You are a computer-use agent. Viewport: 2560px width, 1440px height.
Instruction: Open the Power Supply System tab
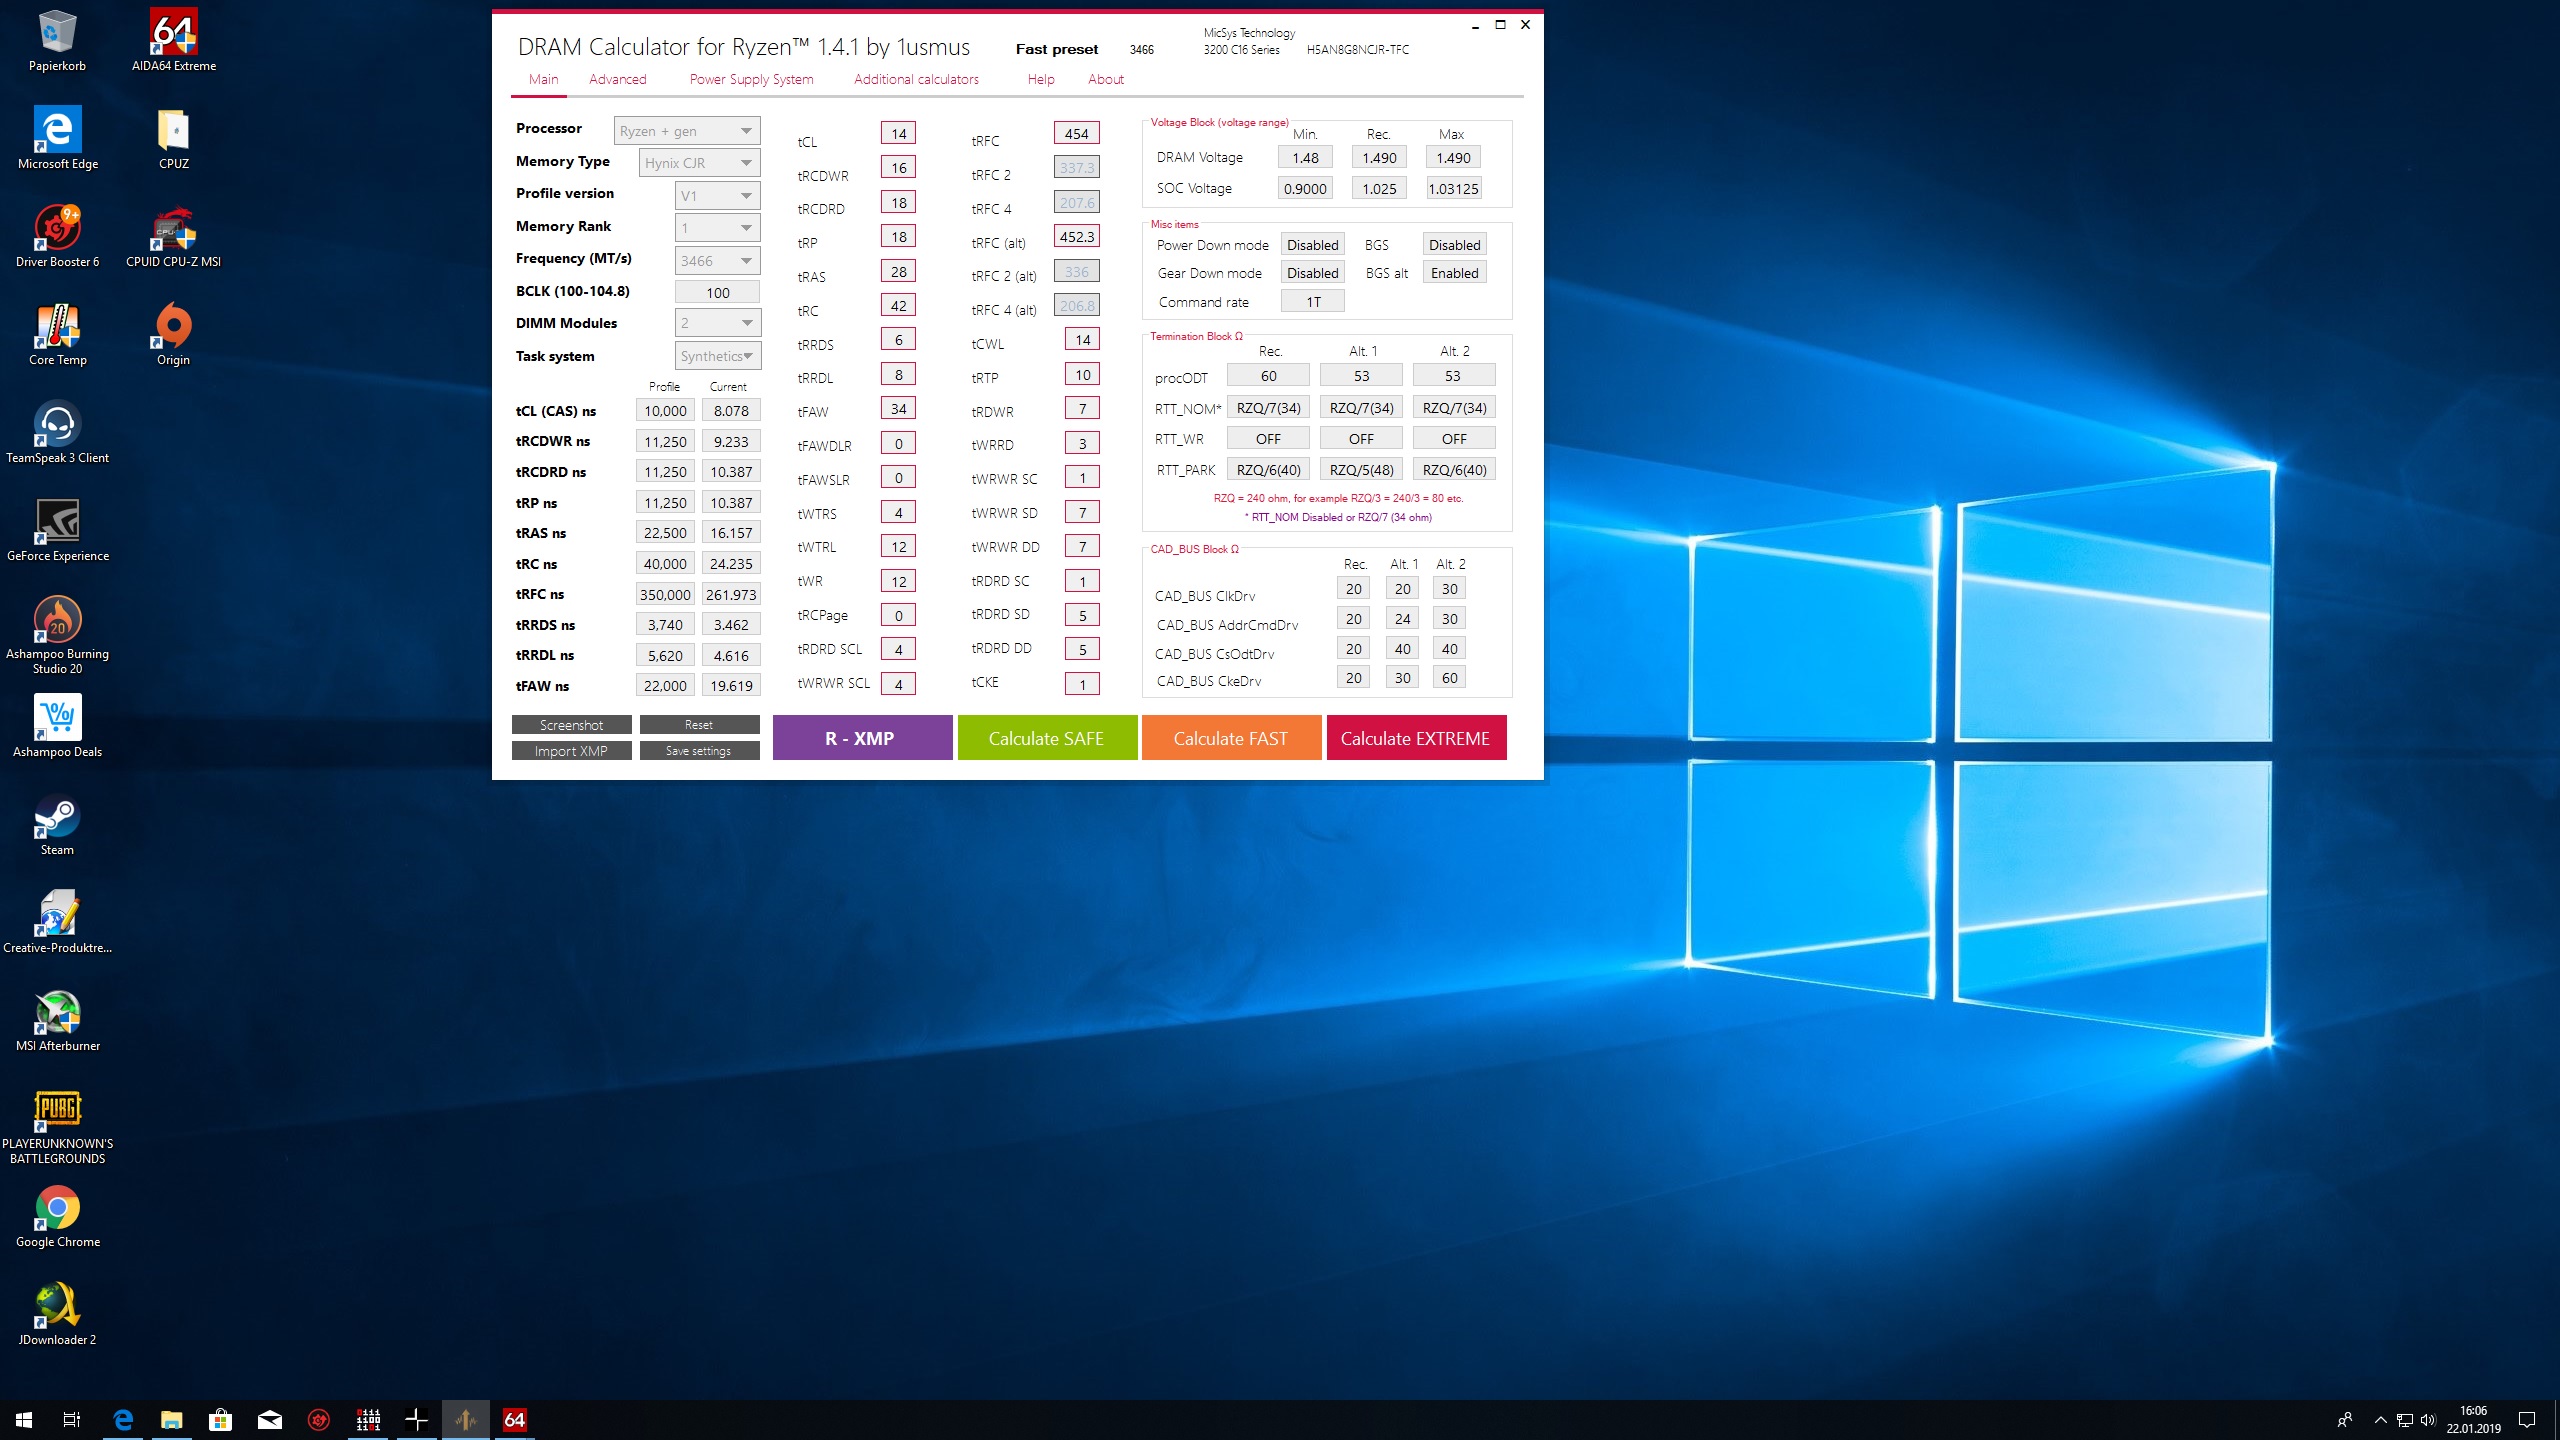click(x=751, y=79)
